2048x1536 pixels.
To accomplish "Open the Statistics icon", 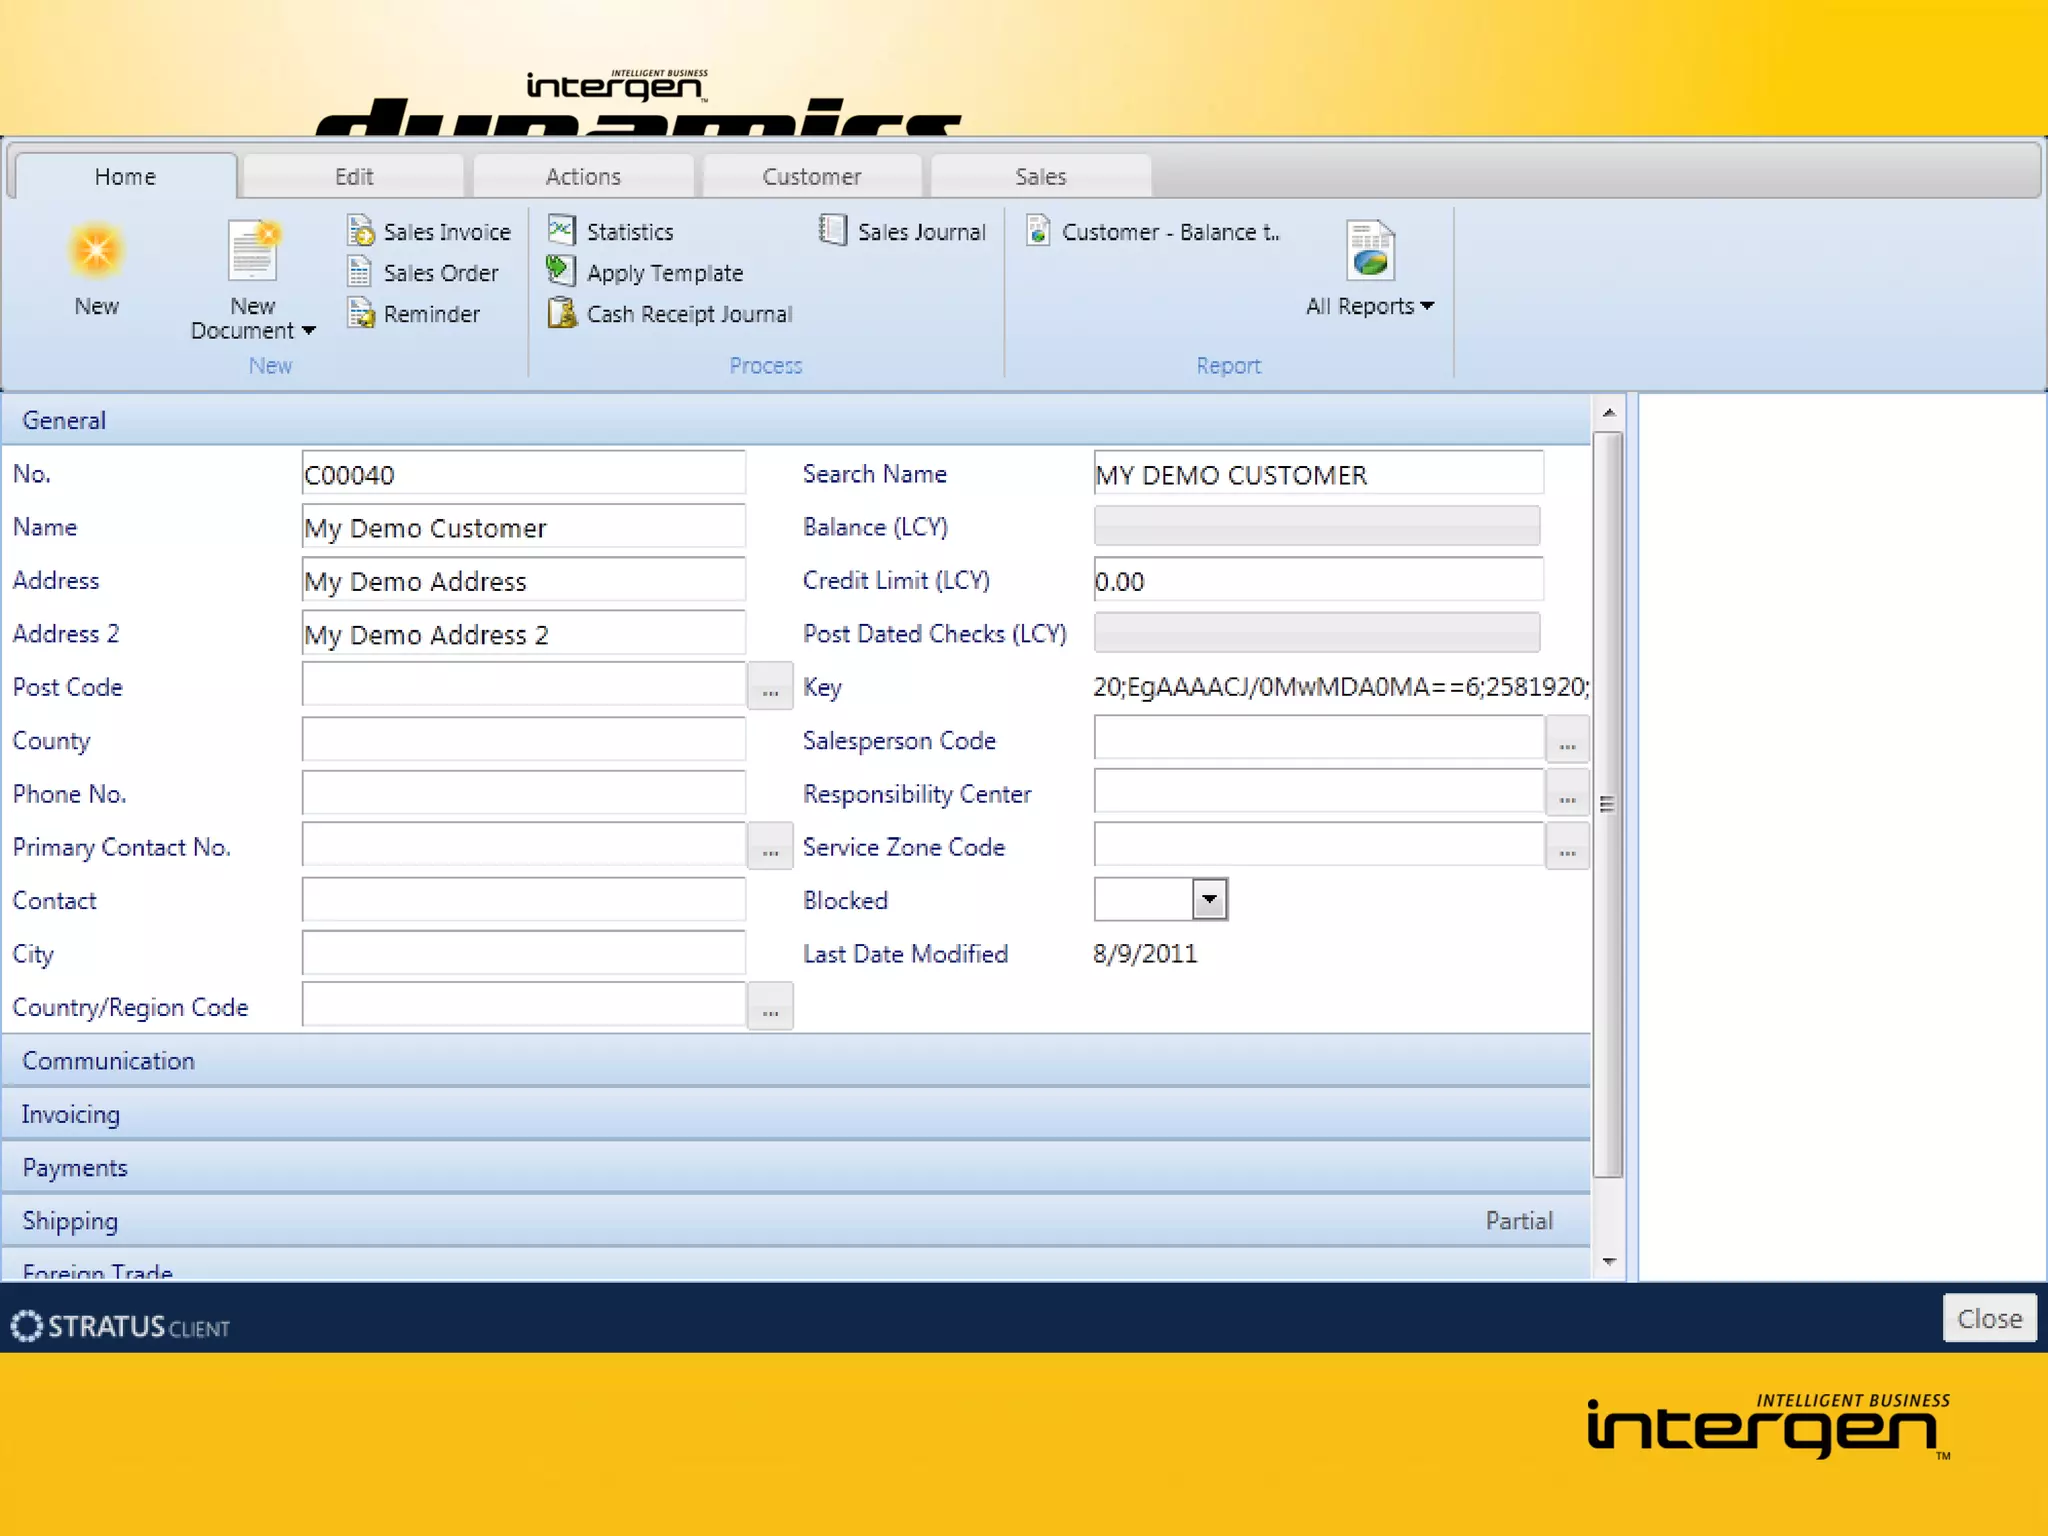I will pos(562,230).
